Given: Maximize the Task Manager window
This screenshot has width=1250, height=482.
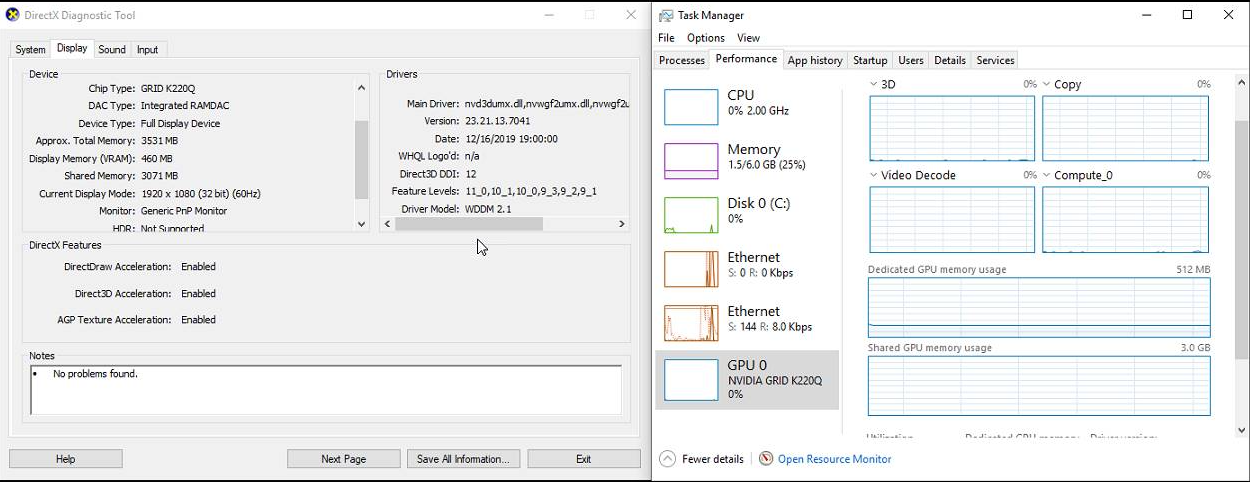Looking at the screenshot, I should [x=1187, y=15].
